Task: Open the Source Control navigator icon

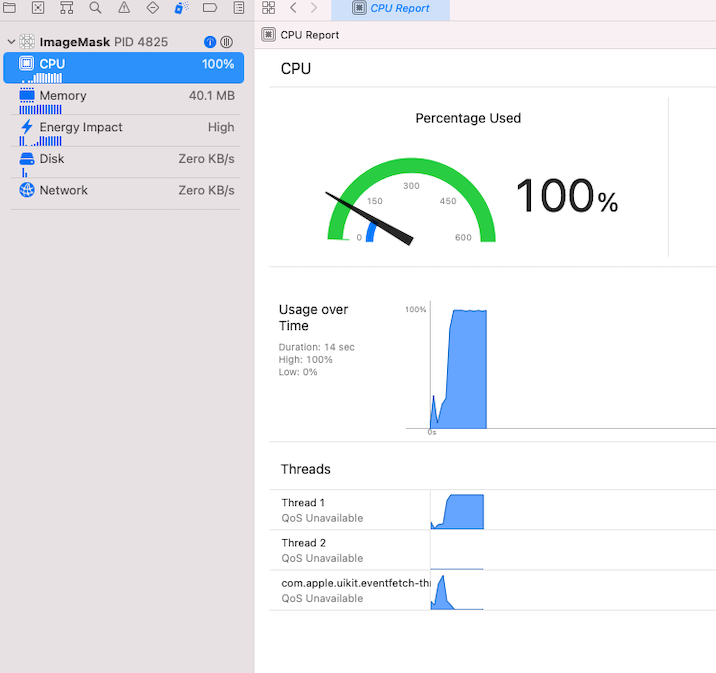Action: click(x=38, y=7)
